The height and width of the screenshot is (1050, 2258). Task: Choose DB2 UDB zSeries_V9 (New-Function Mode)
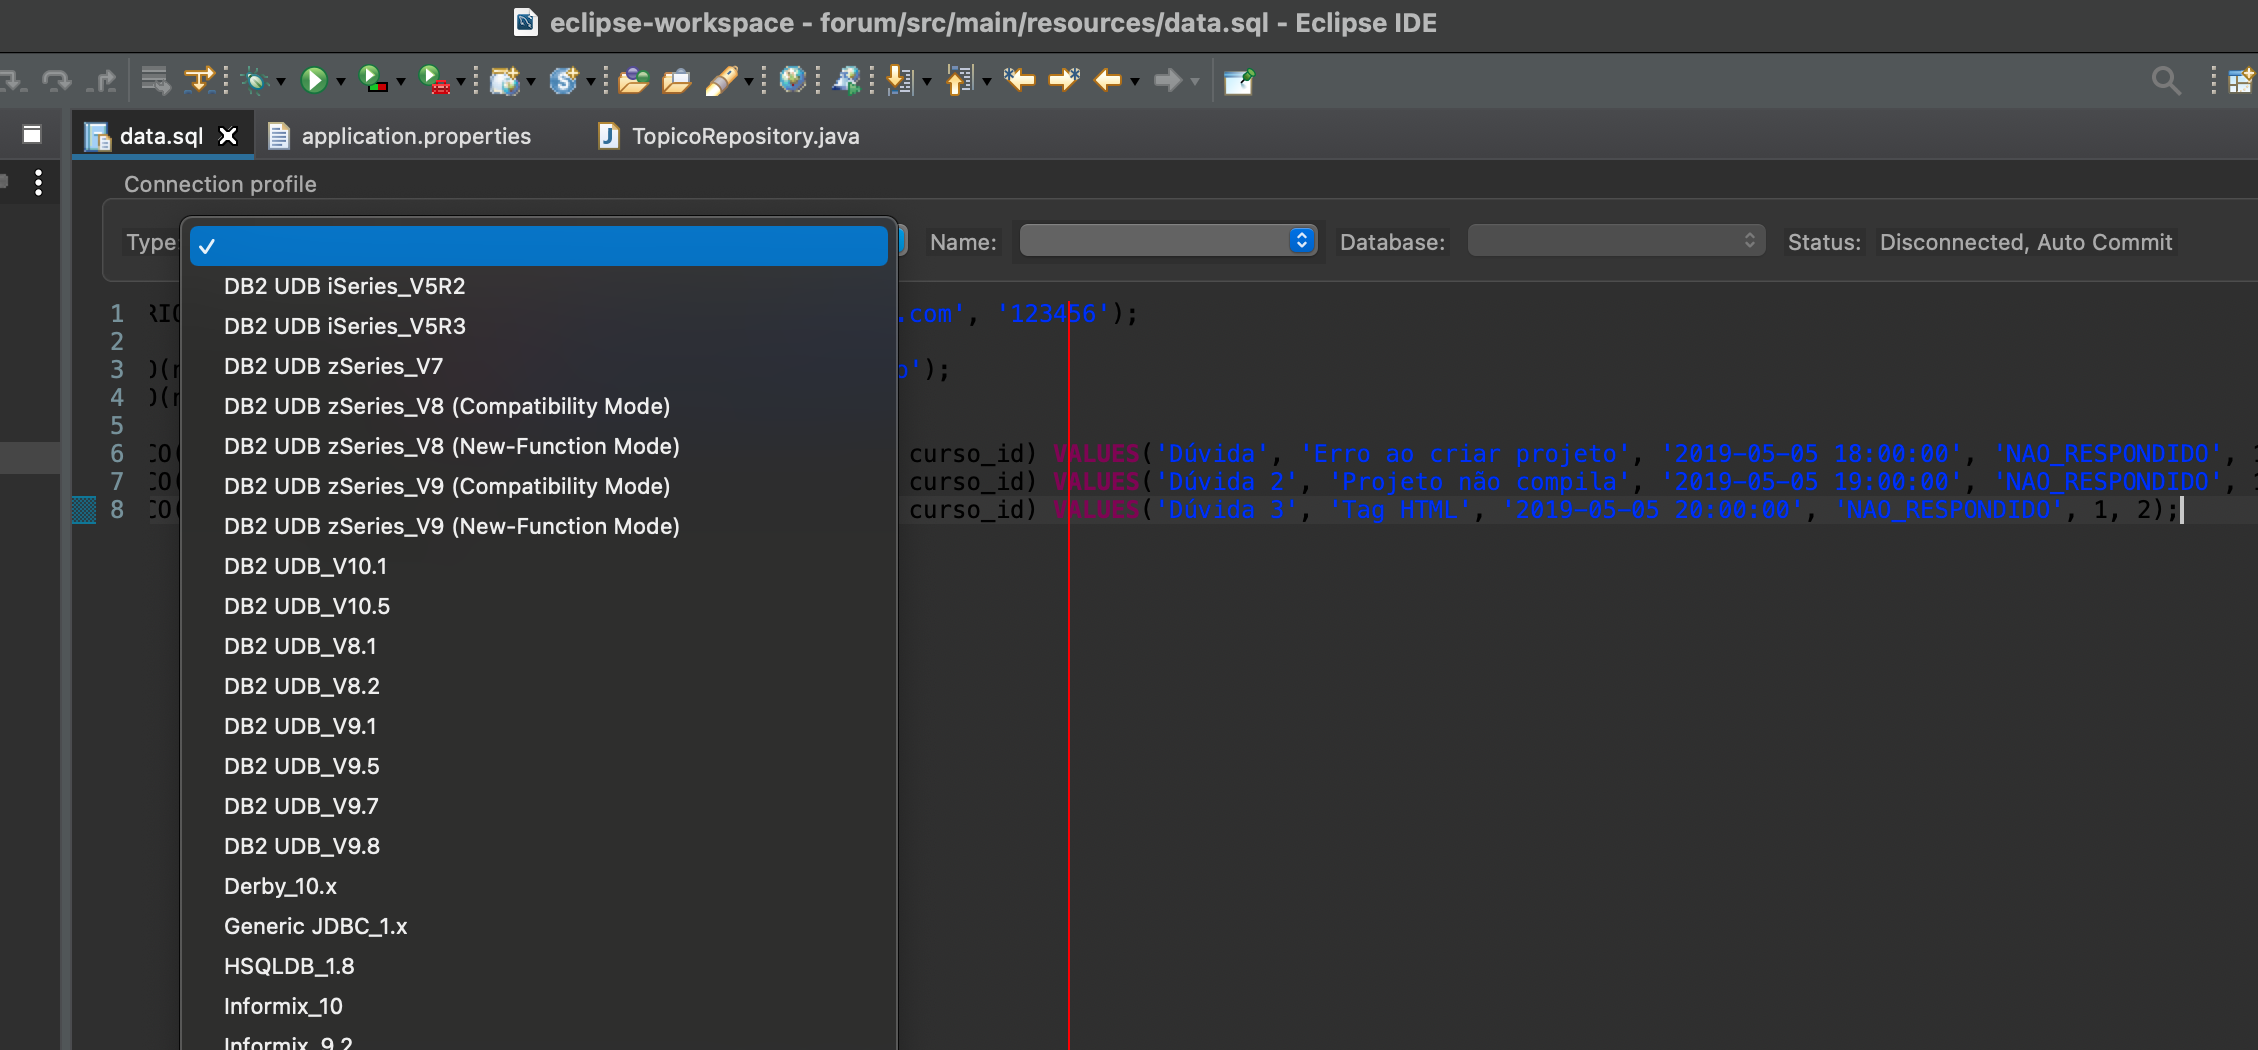539,526
